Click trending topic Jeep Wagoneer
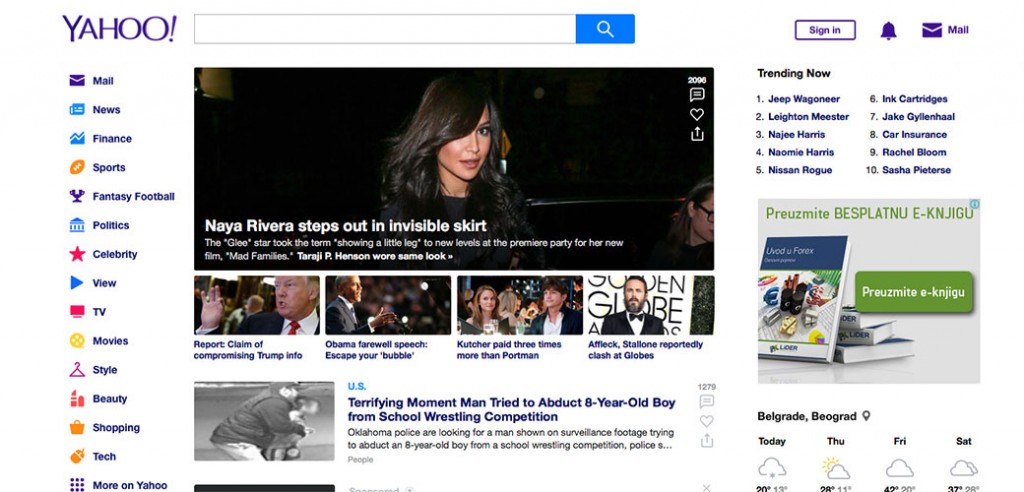1024x492 pixels. click(x=804, y=99)
